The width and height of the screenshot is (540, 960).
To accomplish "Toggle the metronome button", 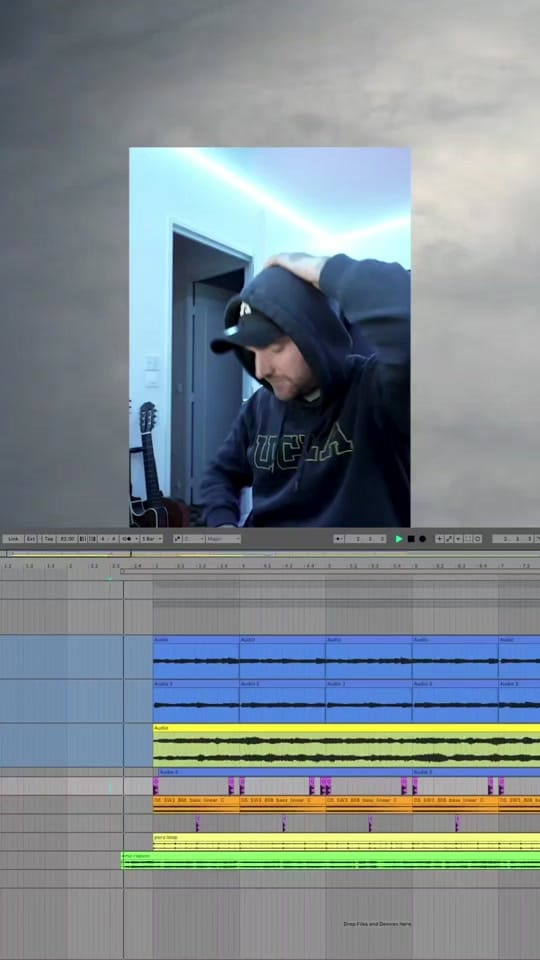I will point(127,539).
